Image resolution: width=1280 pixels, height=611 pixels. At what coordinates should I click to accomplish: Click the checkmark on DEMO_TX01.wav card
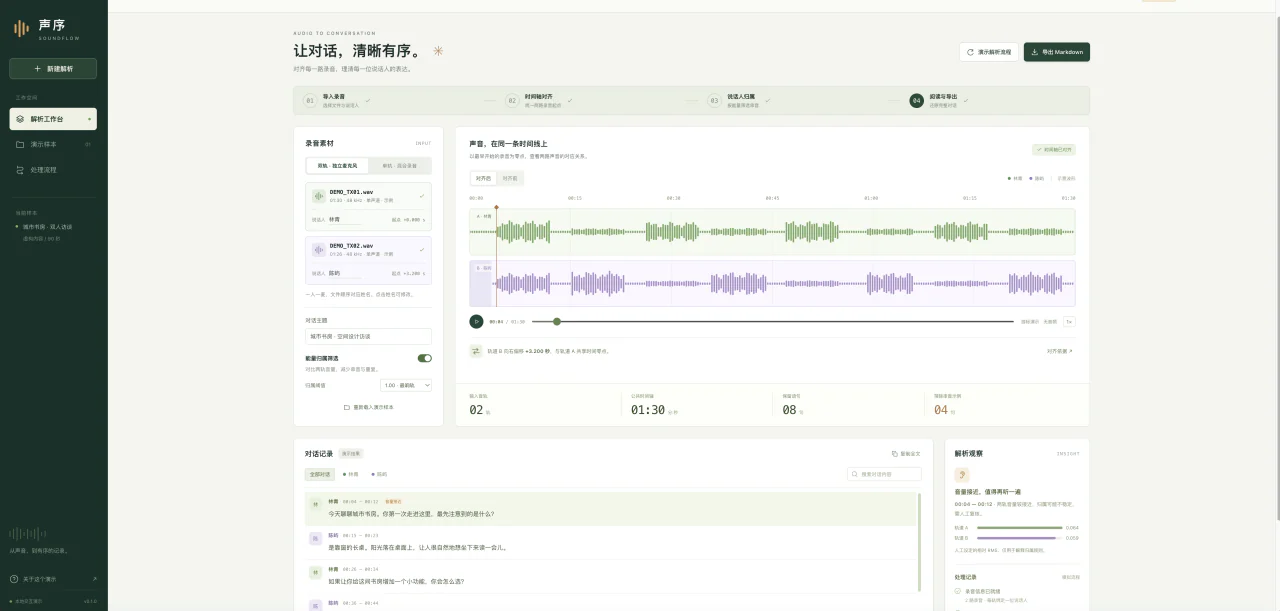pos(421,195)
